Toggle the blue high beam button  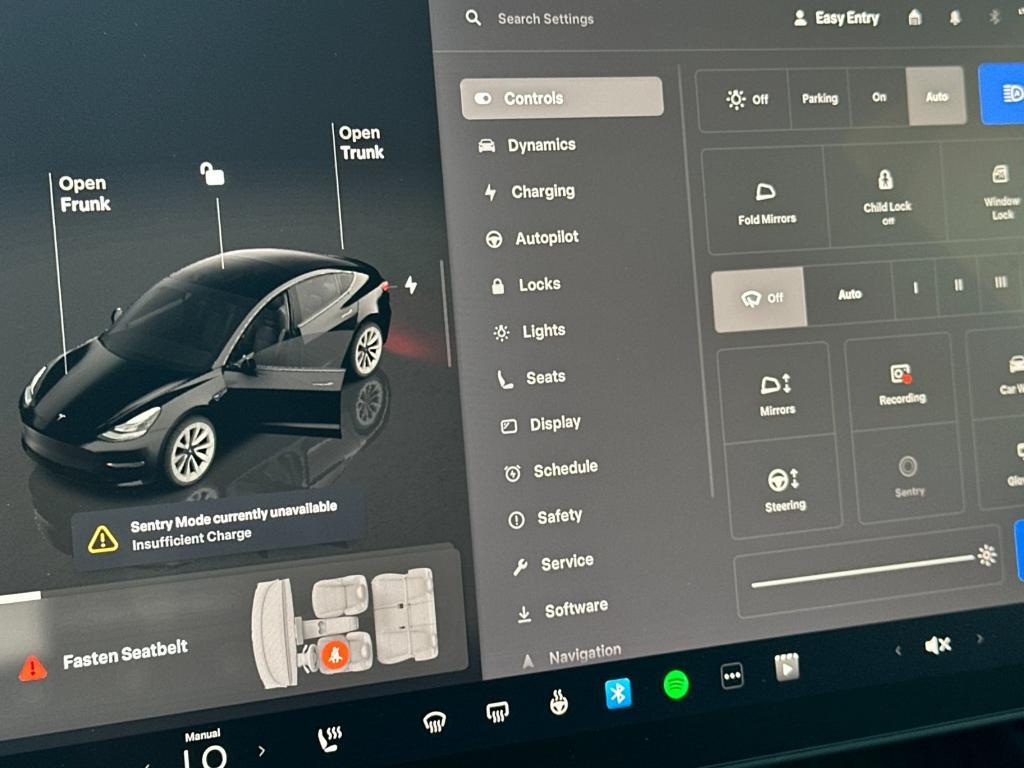[x=1003, y=93]
